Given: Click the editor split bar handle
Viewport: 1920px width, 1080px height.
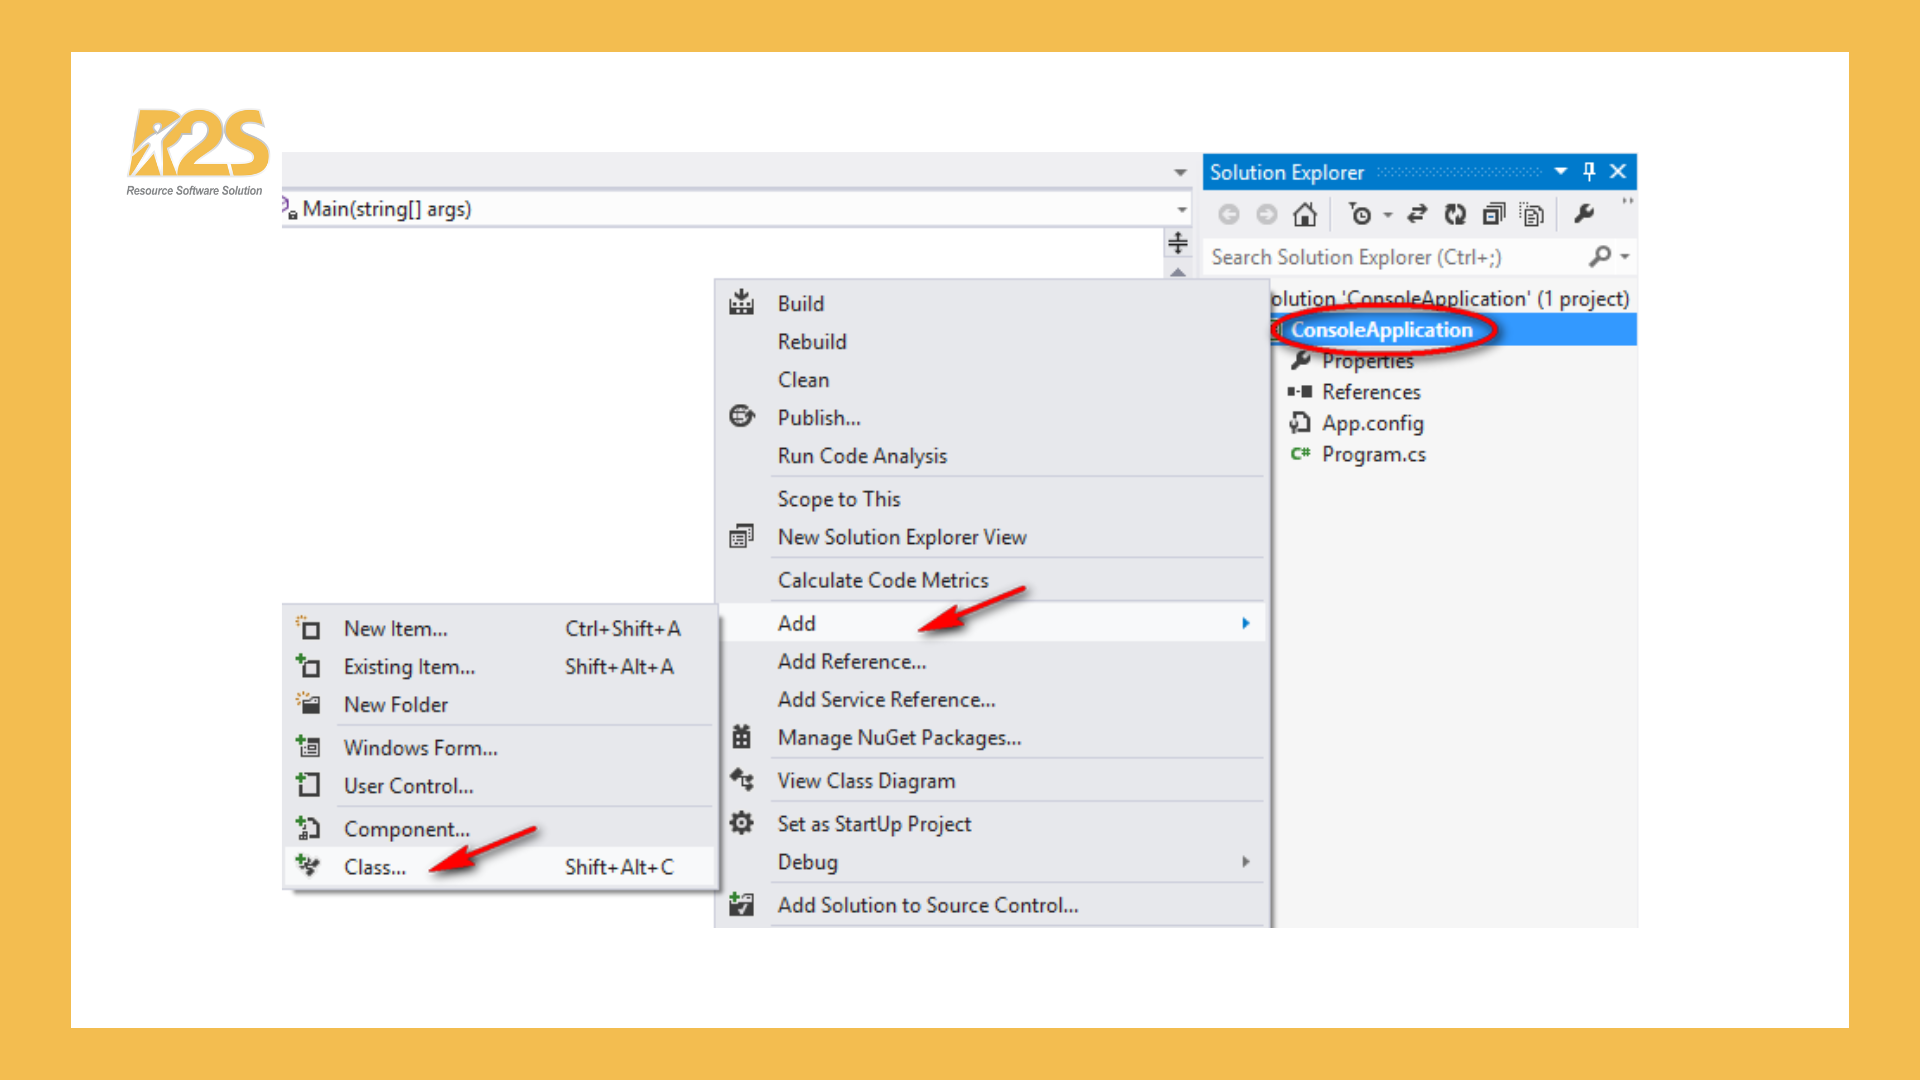Looking at the screenshot, I should click(1178, 243).
